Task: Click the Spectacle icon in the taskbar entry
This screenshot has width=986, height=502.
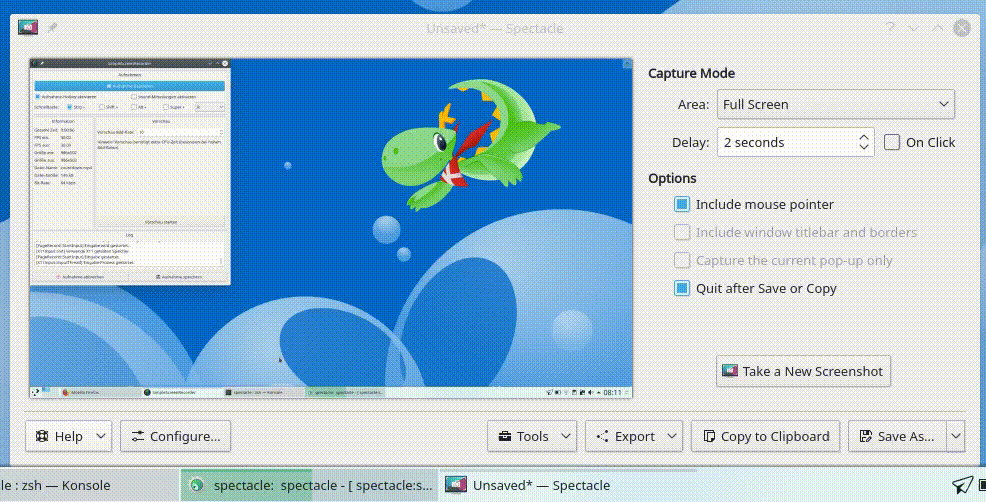Action: (x=456, y=484)
